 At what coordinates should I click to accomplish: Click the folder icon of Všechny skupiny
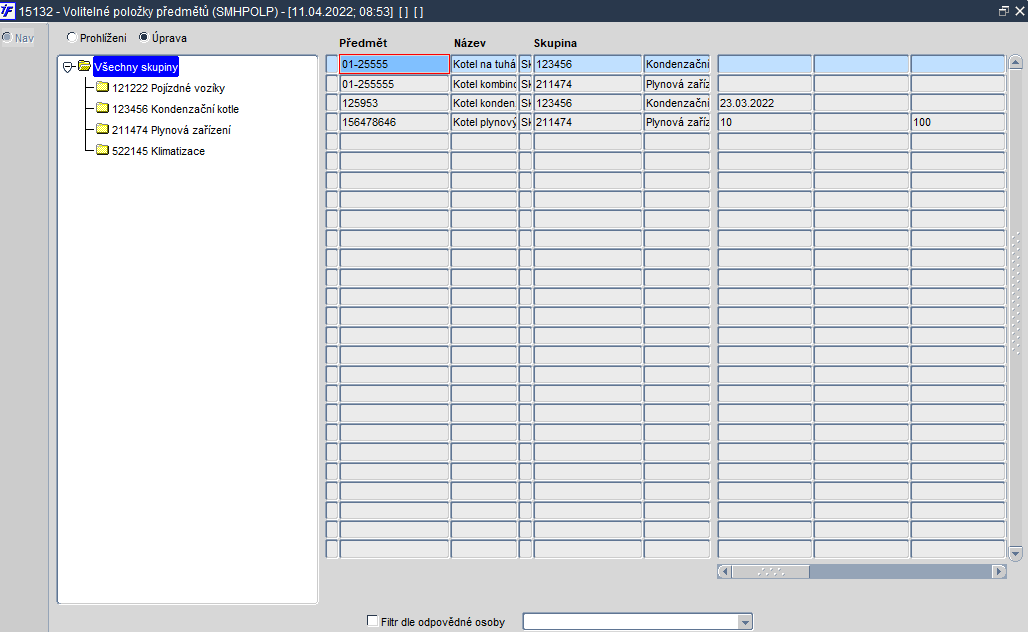84,66
